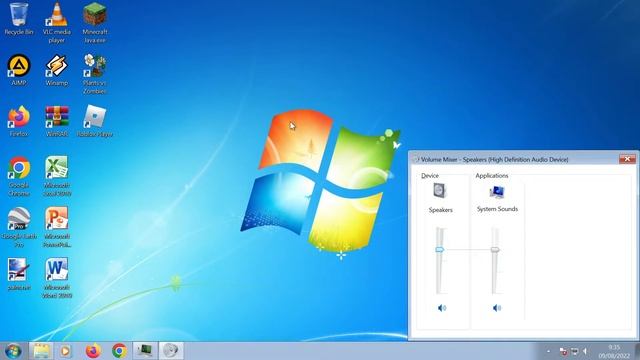Image resolution: width=640 pixels, height=360 pixels.
Task: Click the Action Center flag tray icon
Action: tap(563, 351)
